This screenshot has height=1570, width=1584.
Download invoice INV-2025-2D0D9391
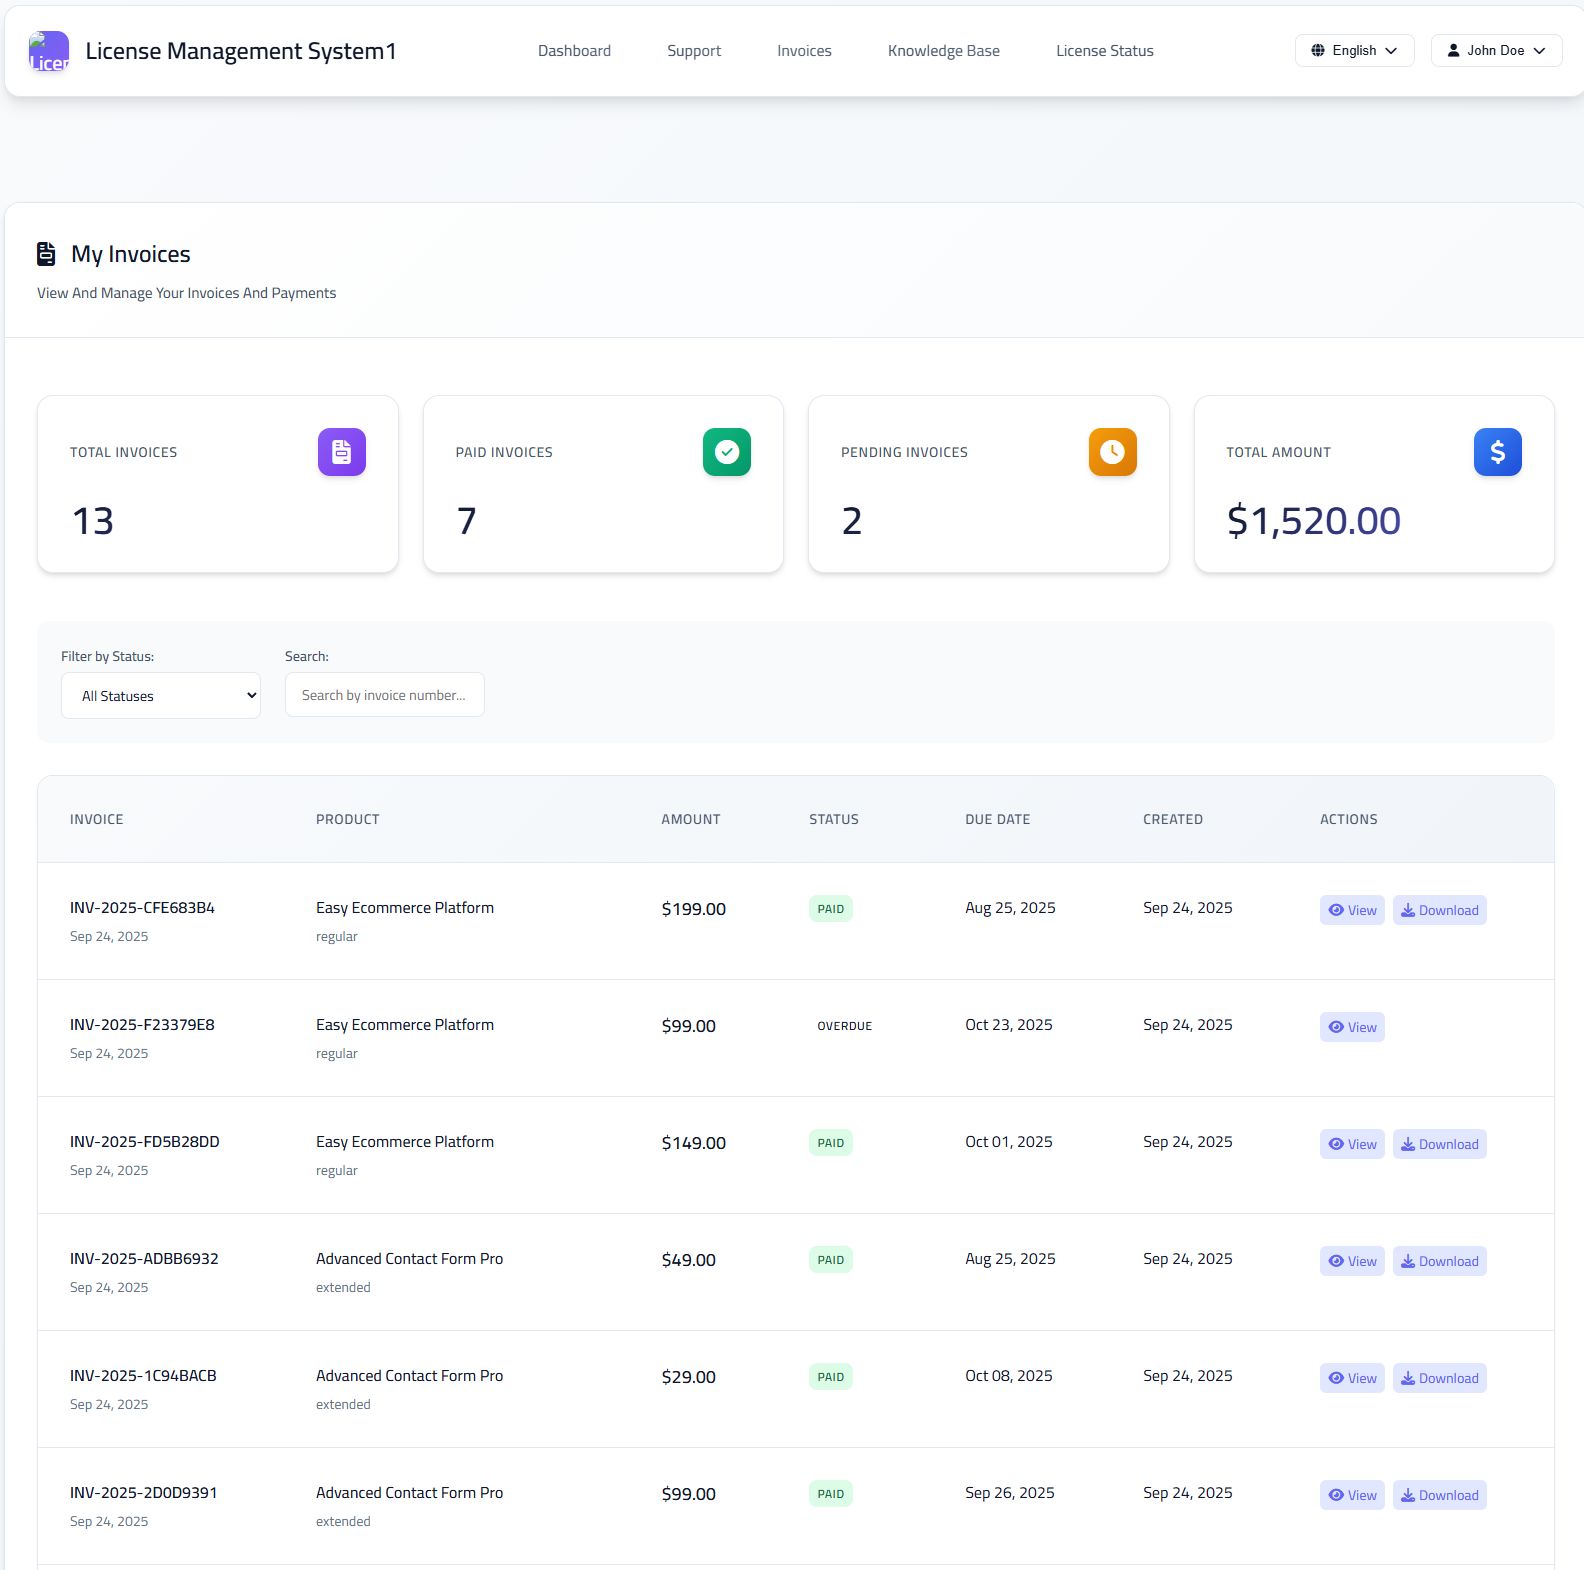tap(1440, 1495)
